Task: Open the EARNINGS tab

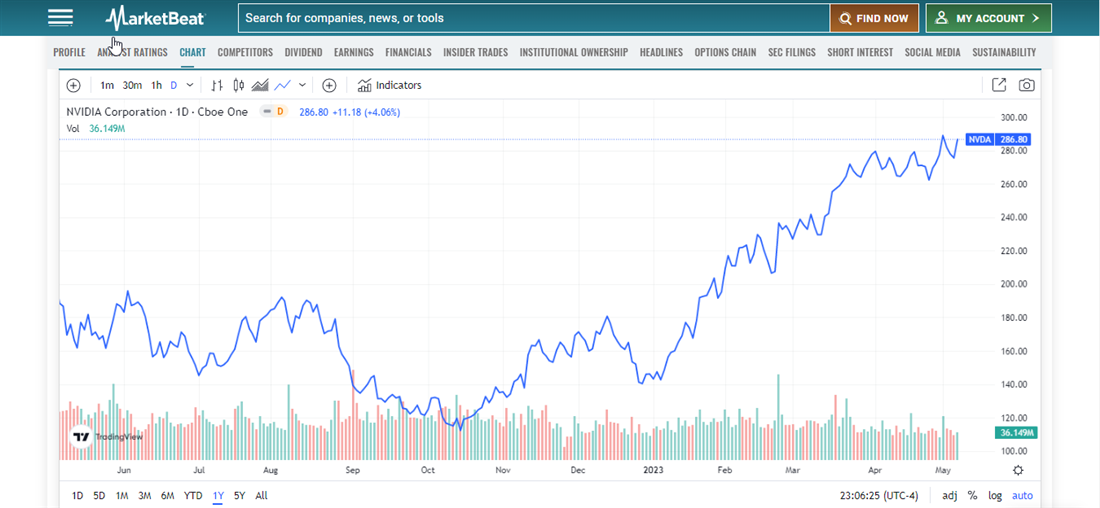Action: click(354, 53)
